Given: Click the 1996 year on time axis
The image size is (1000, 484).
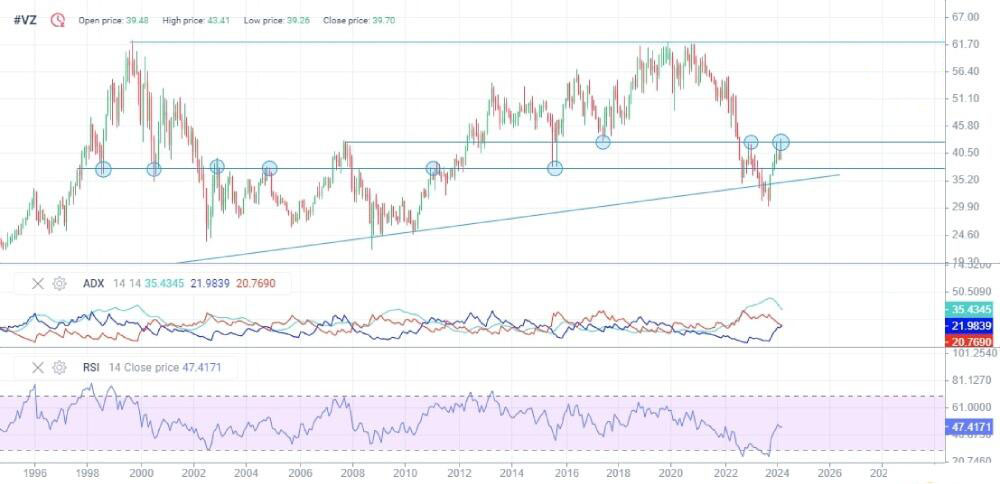Looking at the screenshot, I should coord(34,473).
